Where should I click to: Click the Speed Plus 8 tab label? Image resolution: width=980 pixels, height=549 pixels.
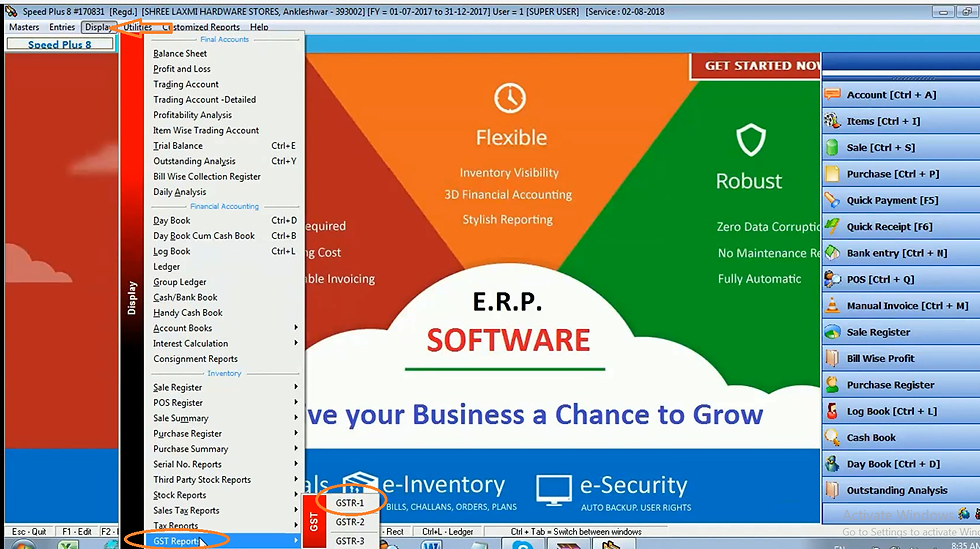click(59, 44)
